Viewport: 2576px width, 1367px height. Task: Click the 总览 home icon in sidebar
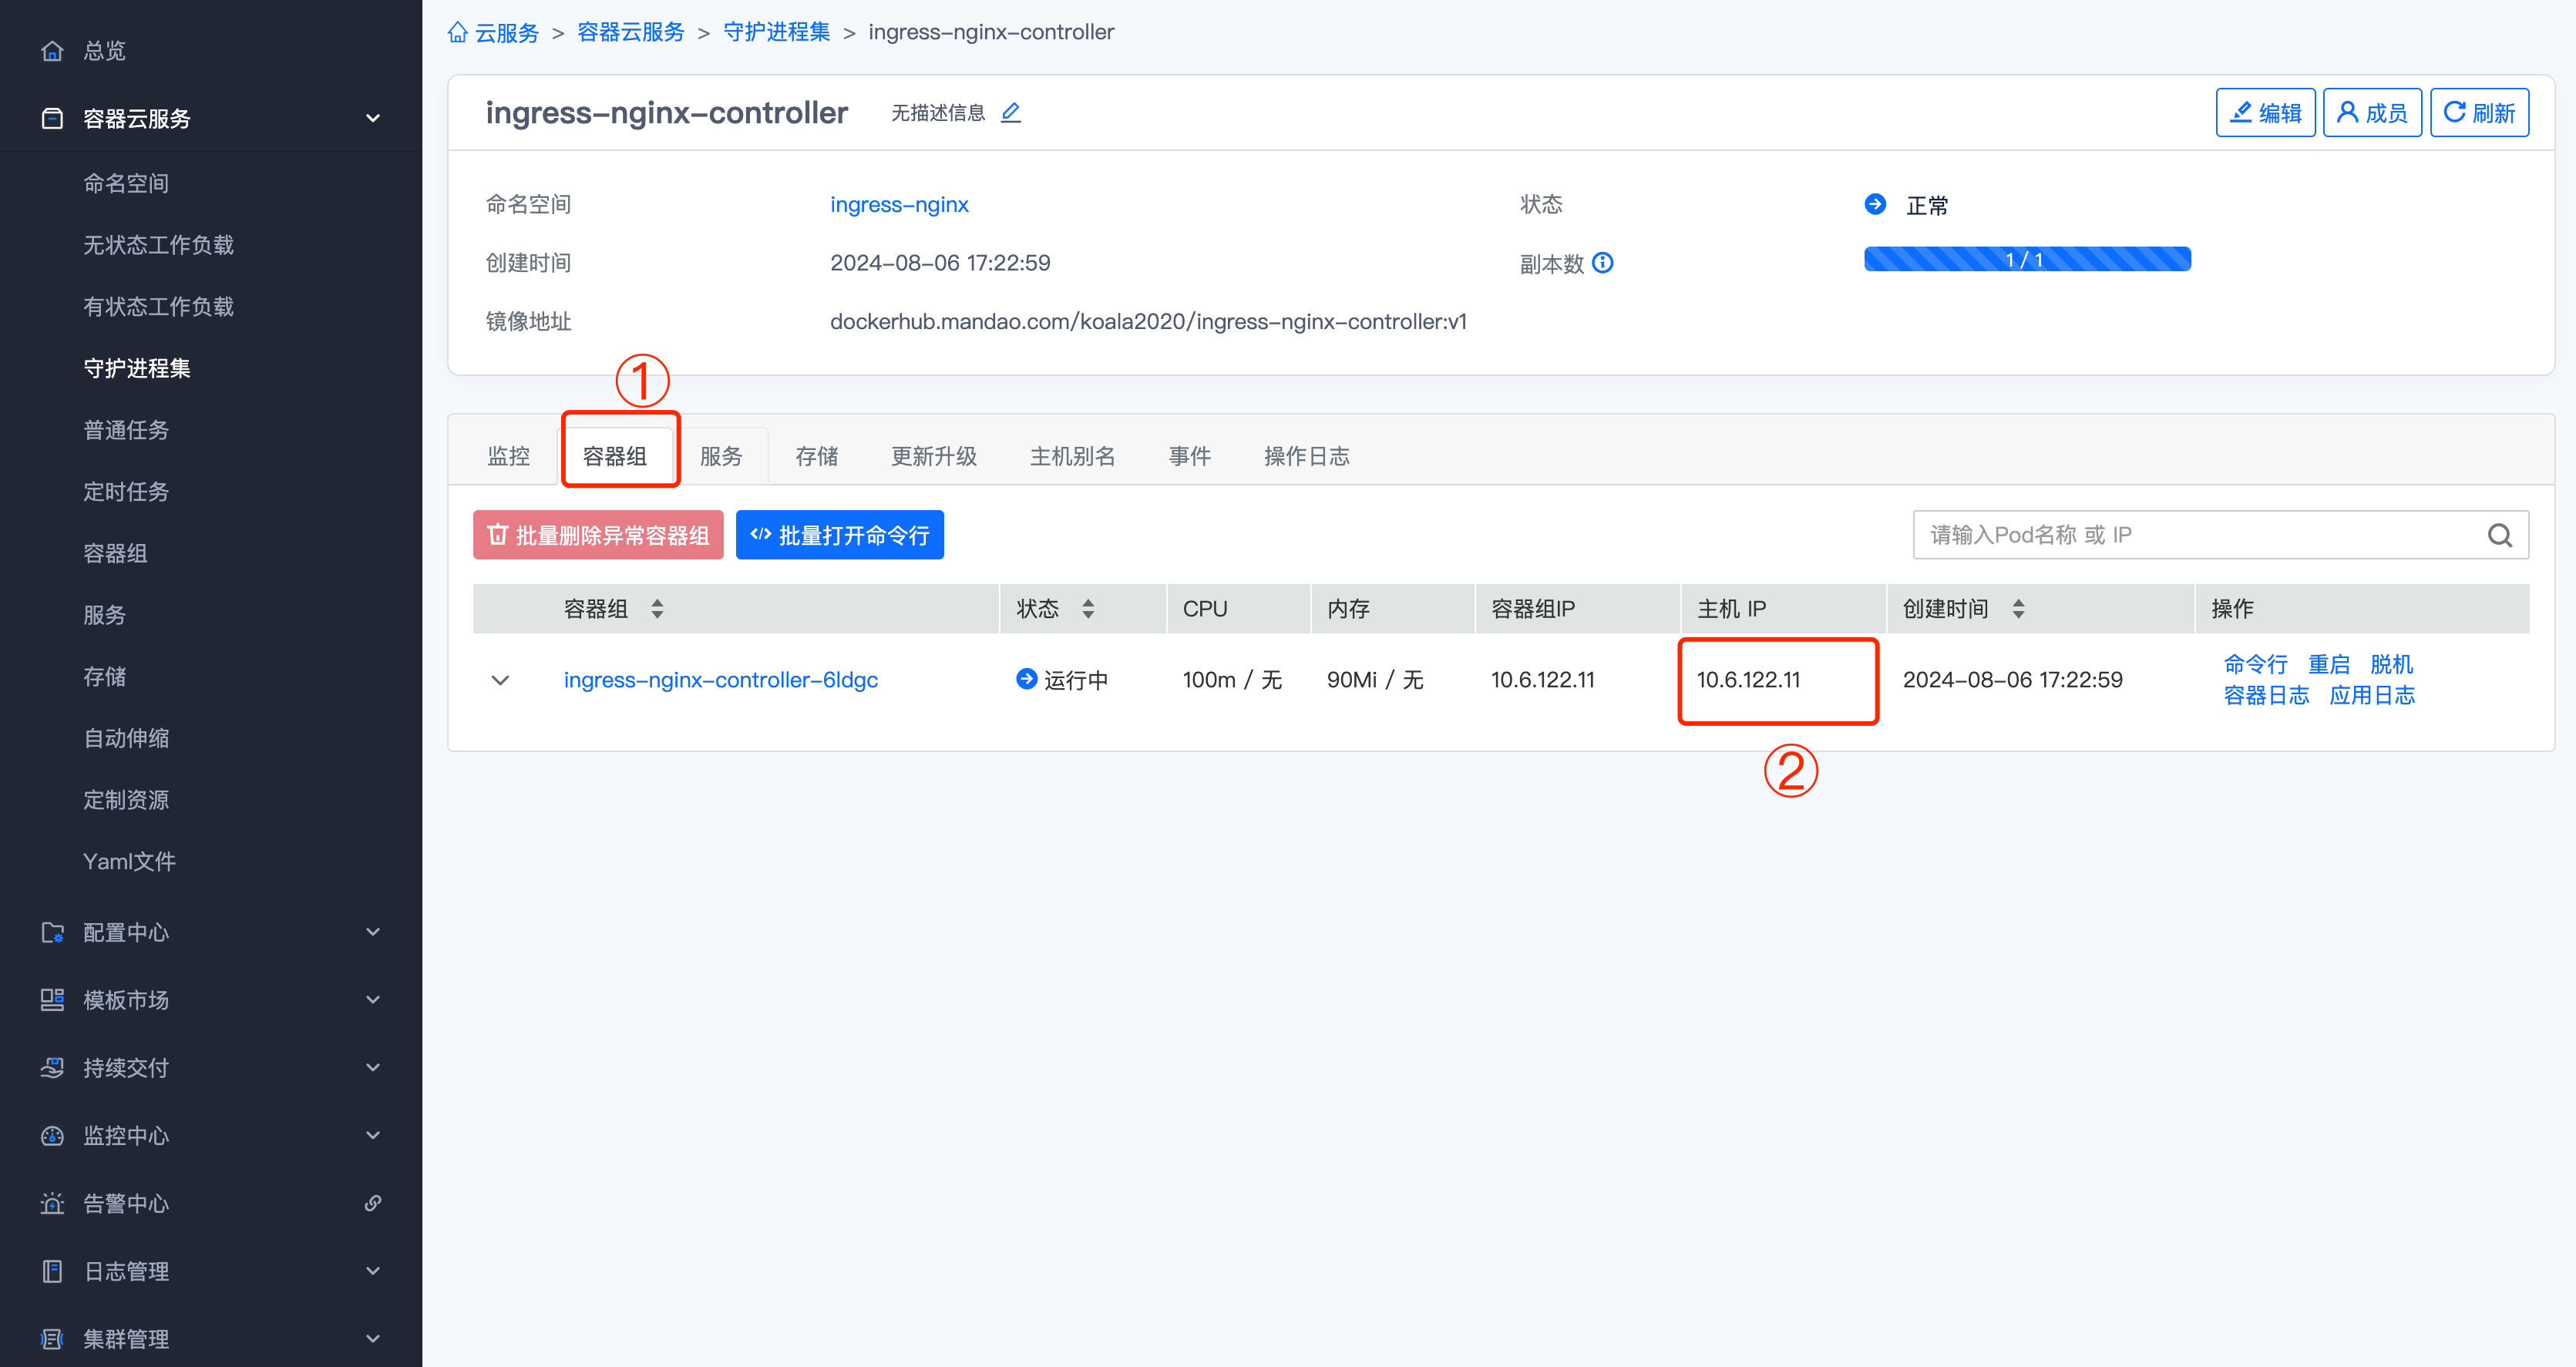click(x=53, y=51)
